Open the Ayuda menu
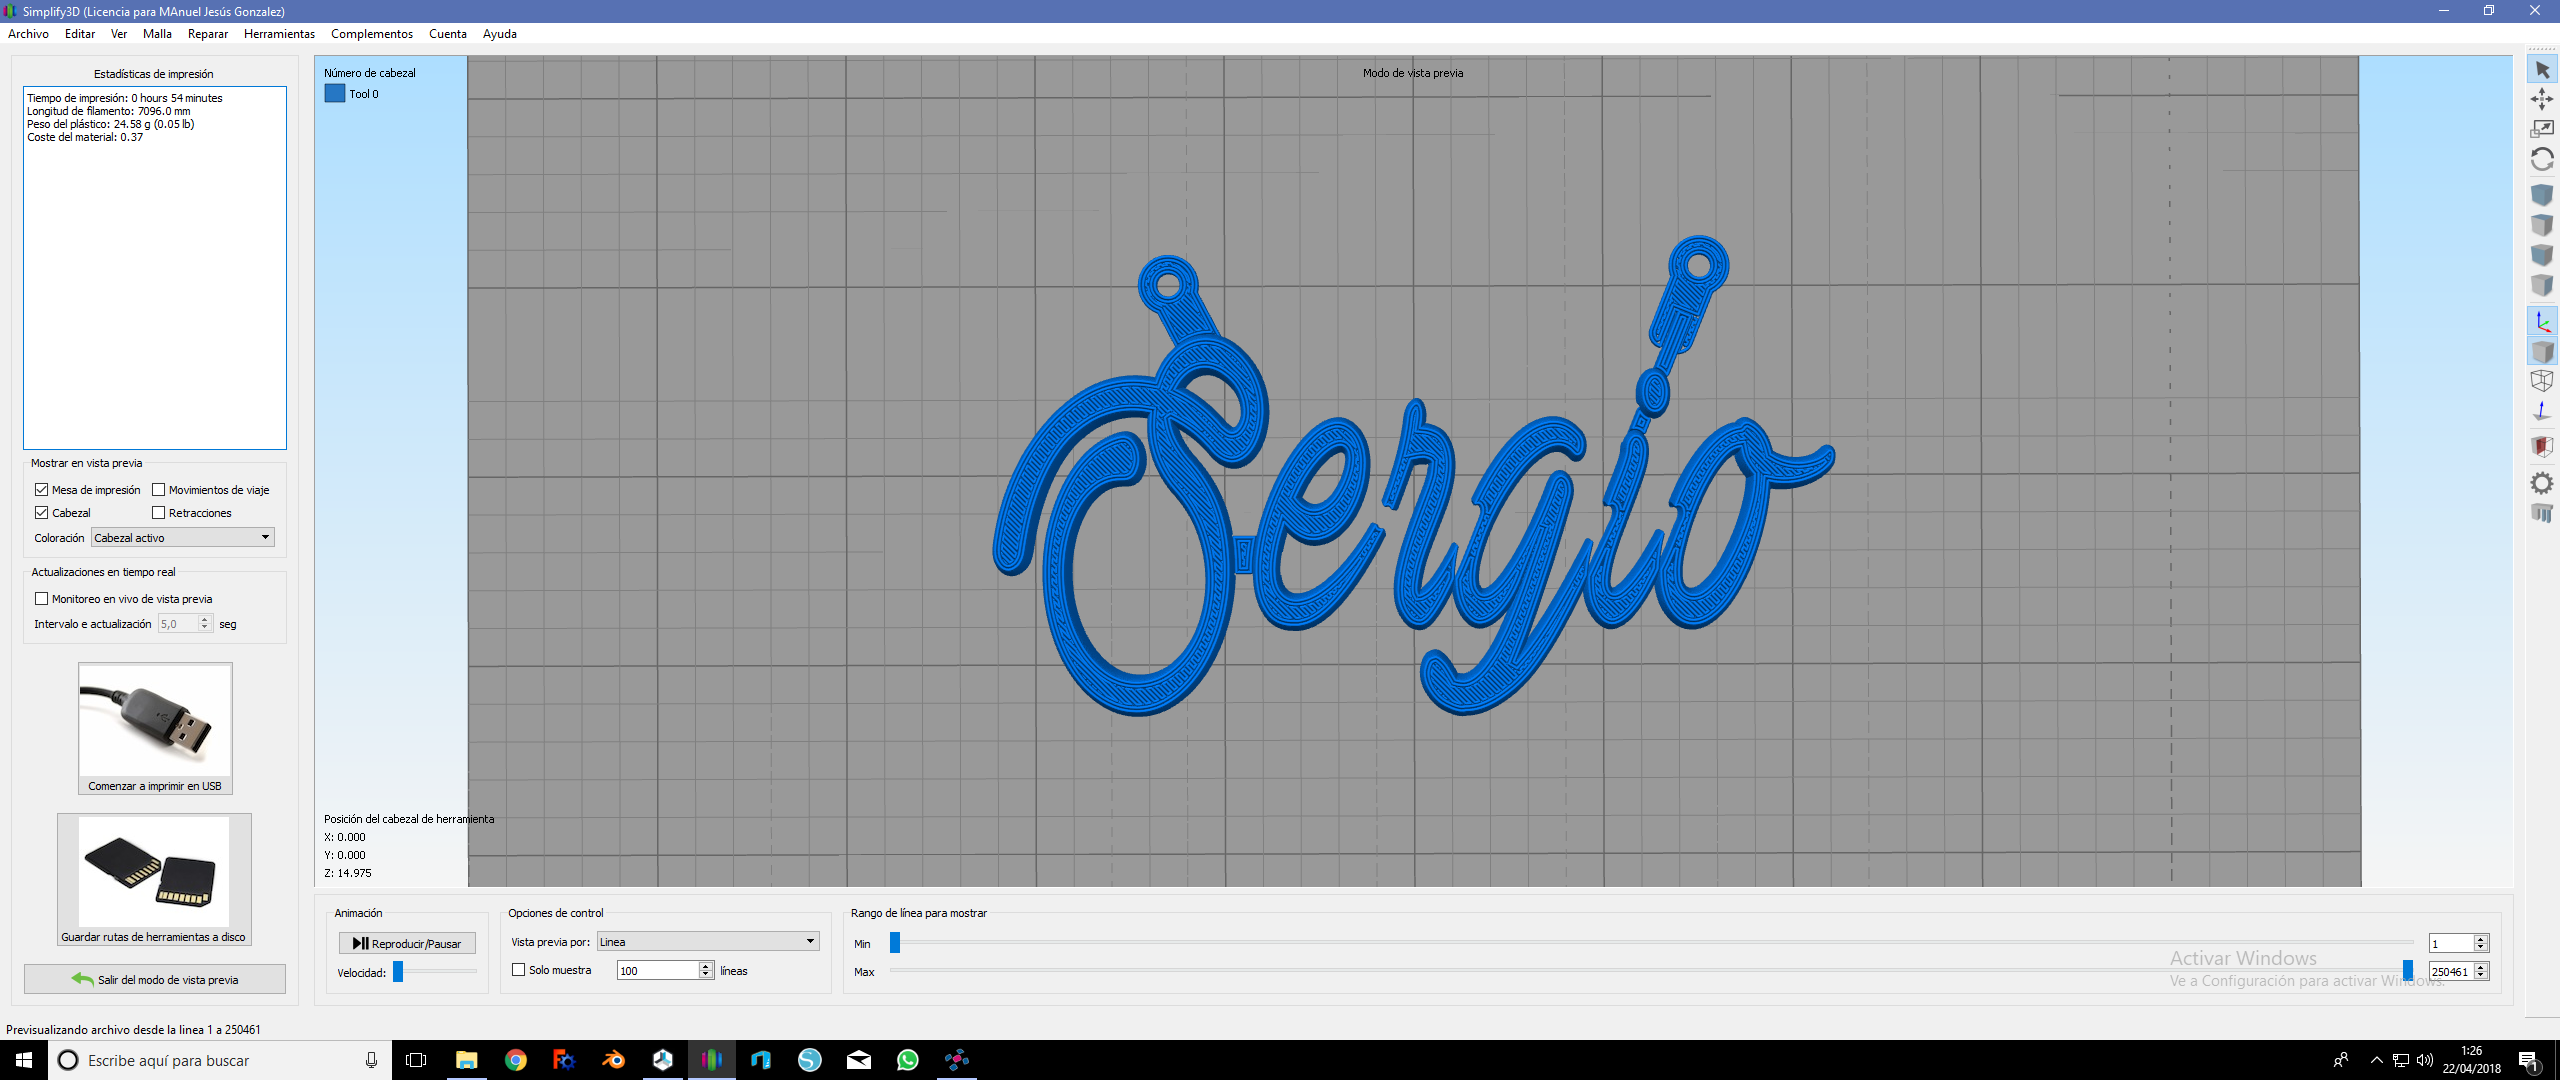This screenshot has width=2560, height=1080. coord(500,34)
